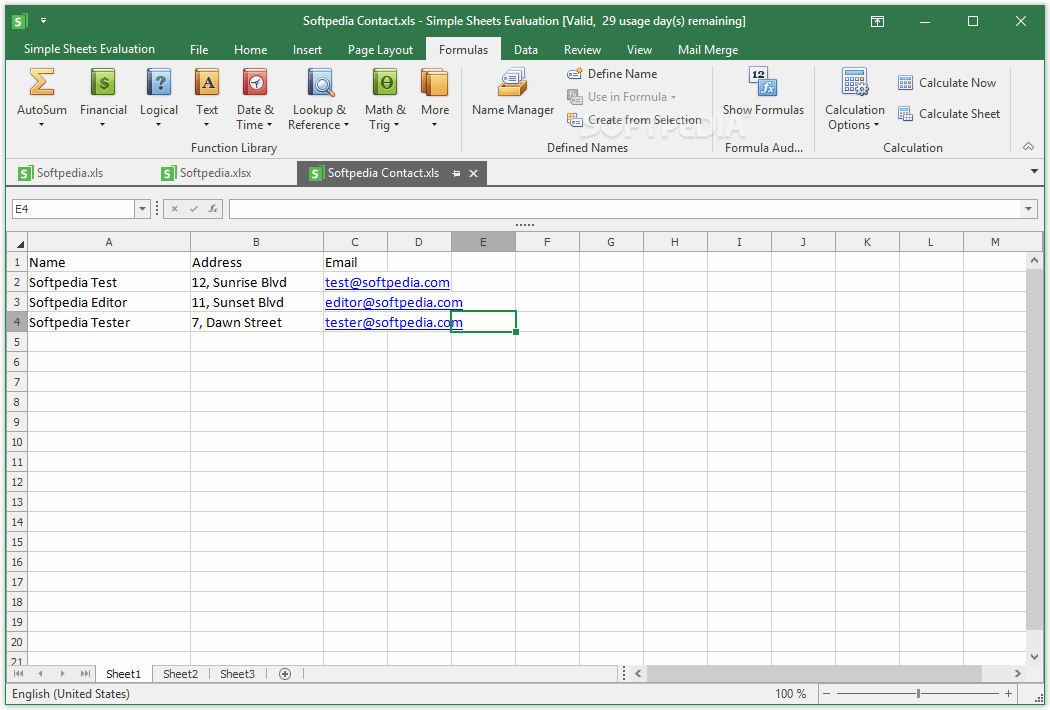Open Financial functions library
Viewport: 1050px width, 710px height.
(x=103, y=98)
